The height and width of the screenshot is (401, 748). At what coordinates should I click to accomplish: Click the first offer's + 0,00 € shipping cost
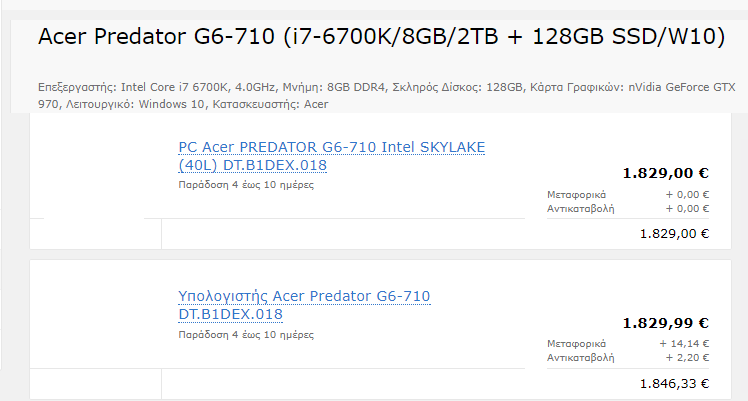tap(688, 194)
